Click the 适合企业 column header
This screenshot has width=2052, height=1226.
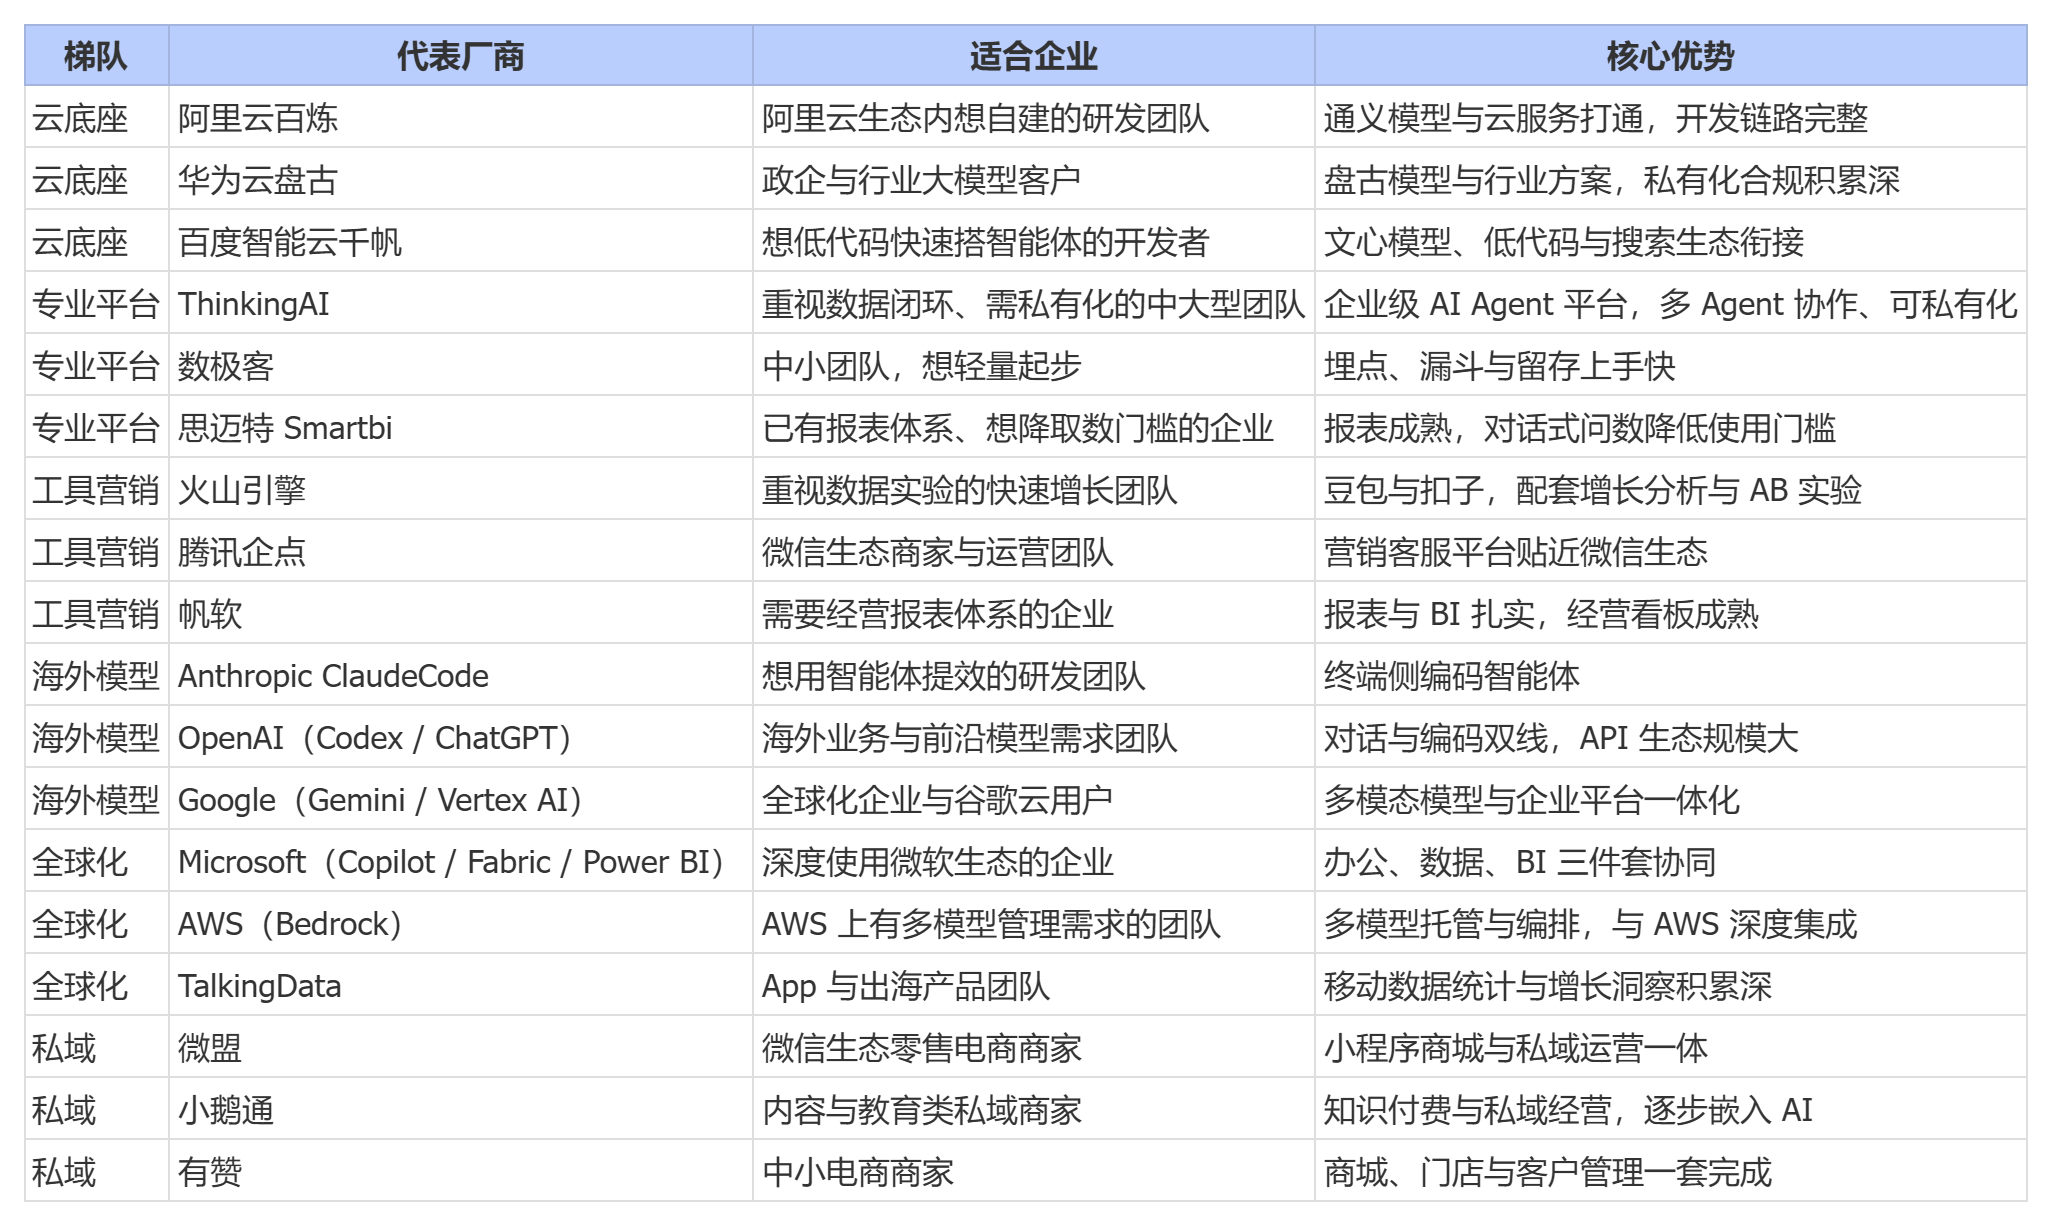(1034, 56)
